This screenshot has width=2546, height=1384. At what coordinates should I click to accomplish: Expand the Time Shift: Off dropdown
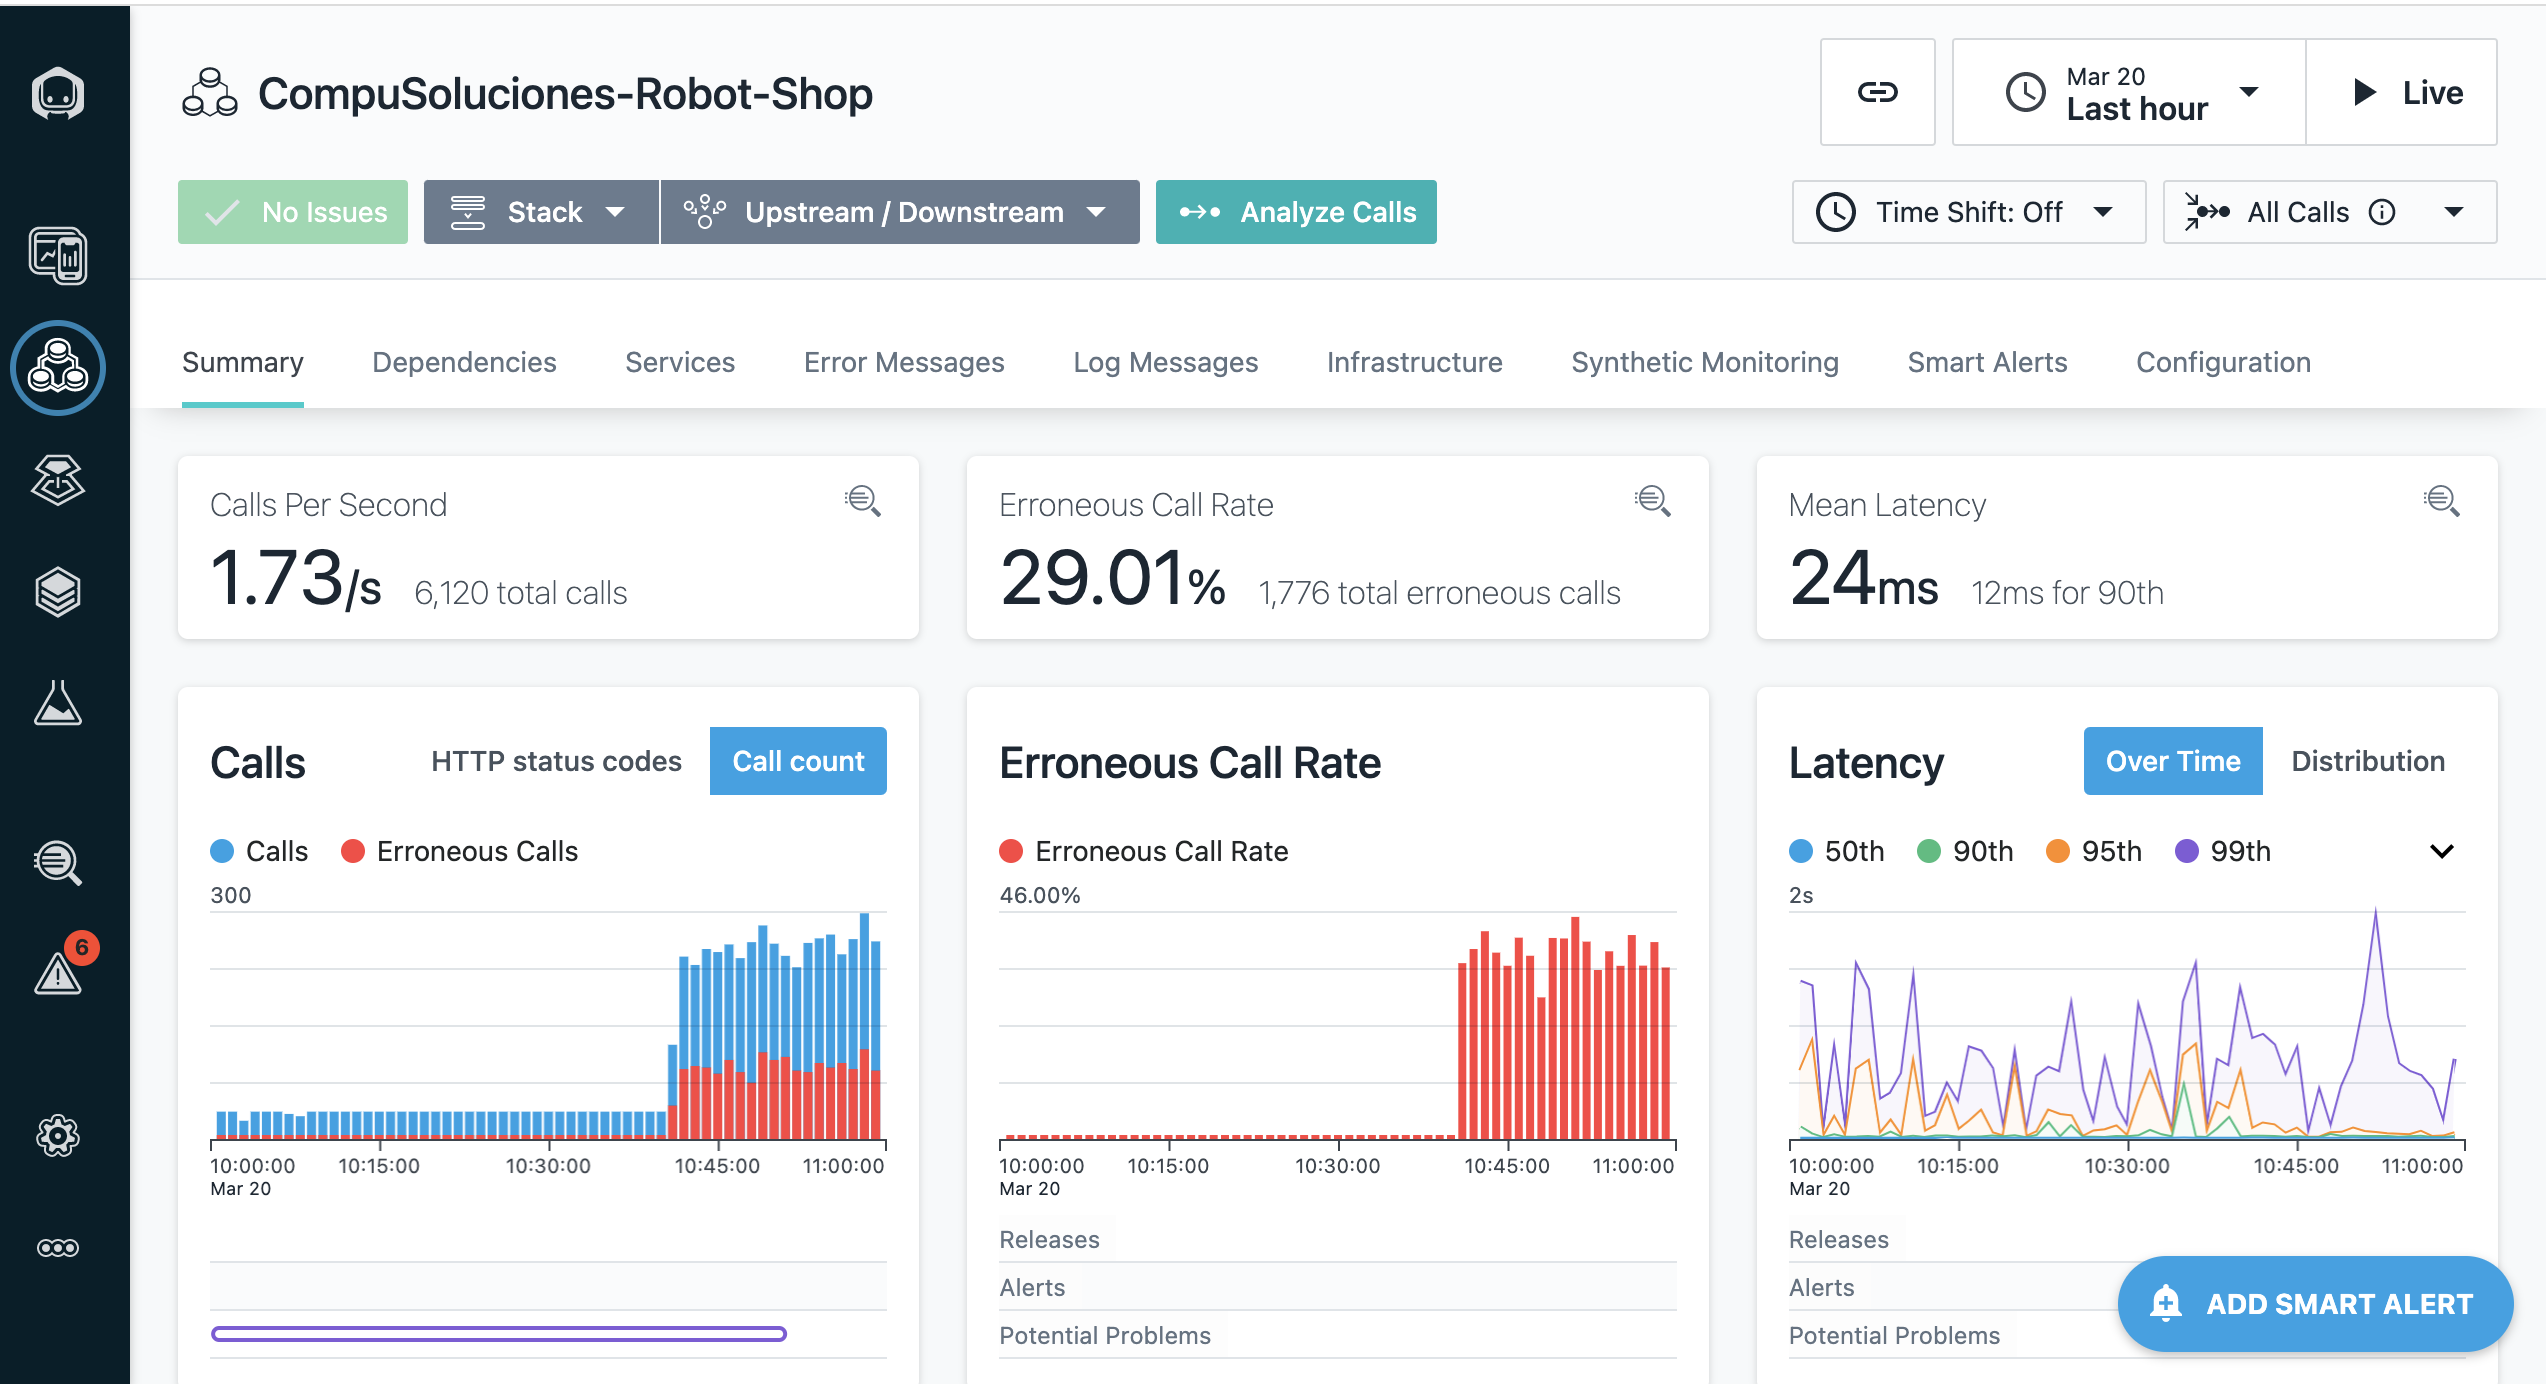[x=1968, y=212]
